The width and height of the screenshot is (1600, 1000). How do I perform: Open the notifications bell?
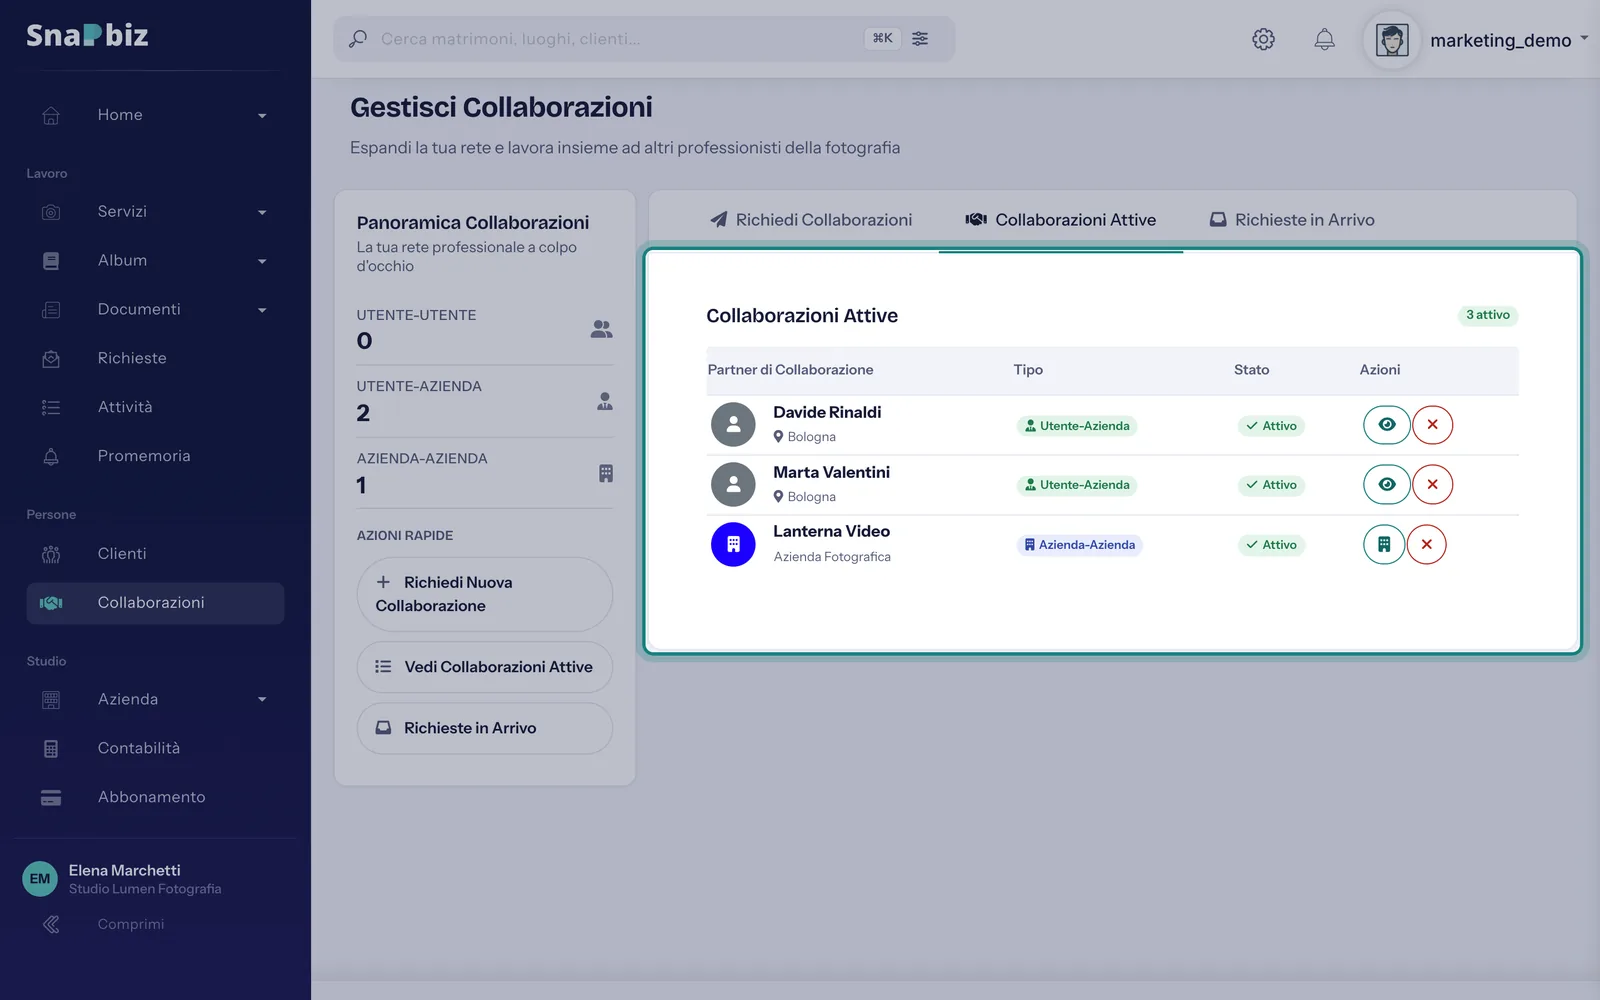coord(1324,39)
